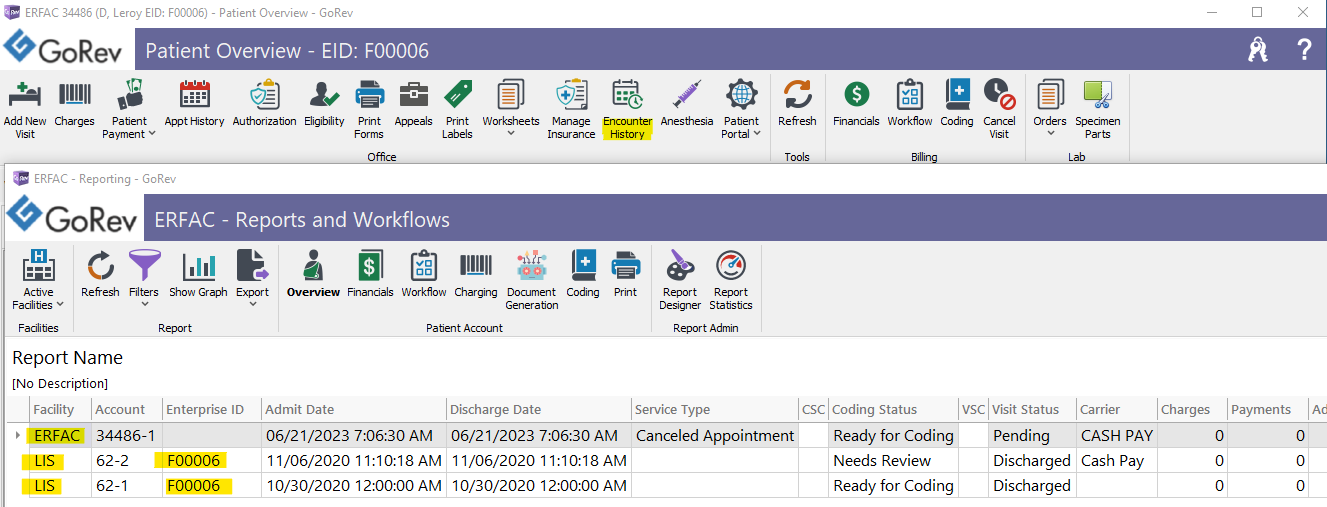Open Anesthesia syringe icon
Screen dimensions: 1327x507
[x=687, y=104]
